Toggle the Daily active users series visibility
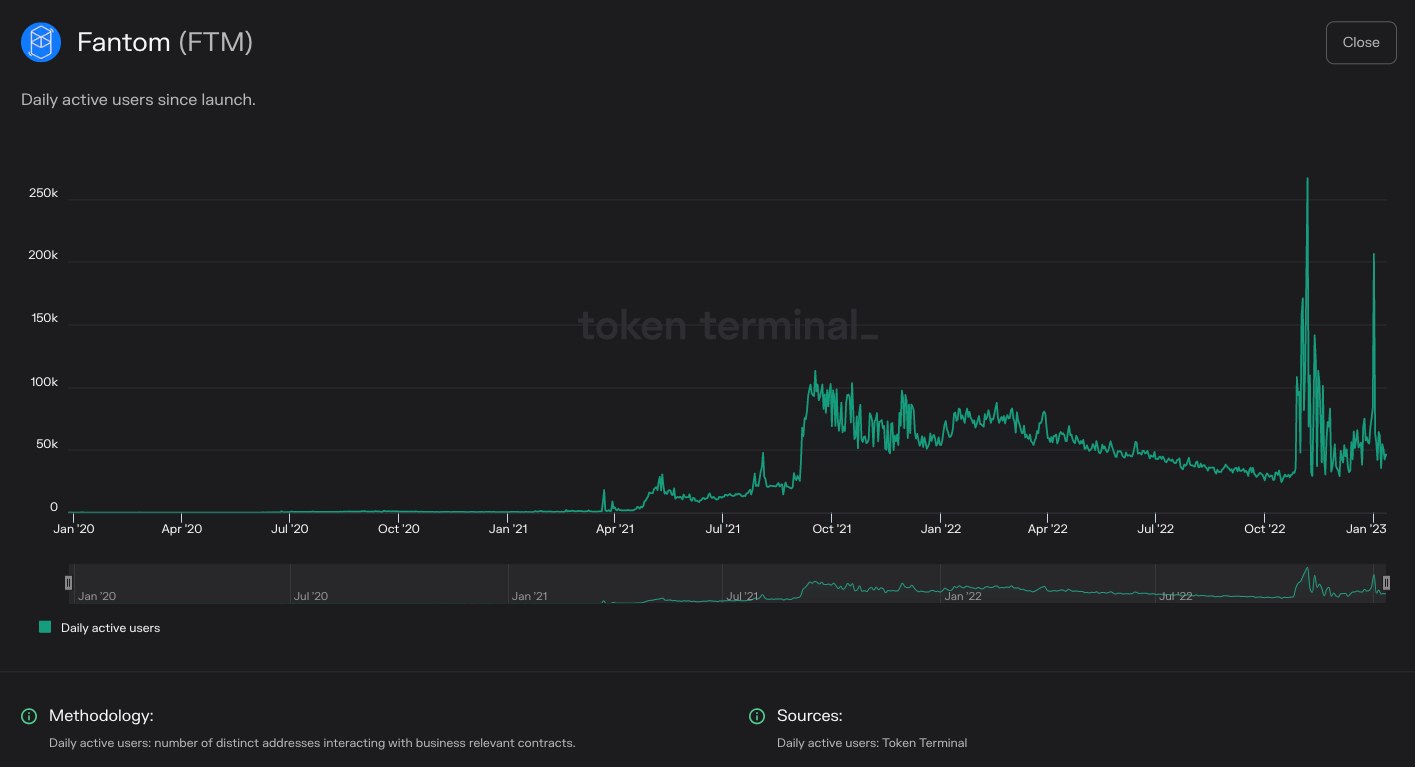This screenshot has height=767, width=1415. (100, 628)
